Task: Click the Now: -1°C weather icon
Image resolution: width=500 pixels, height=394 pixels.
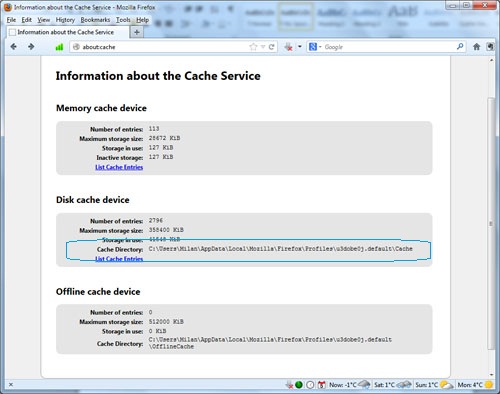Action: [x=364, y=385]
